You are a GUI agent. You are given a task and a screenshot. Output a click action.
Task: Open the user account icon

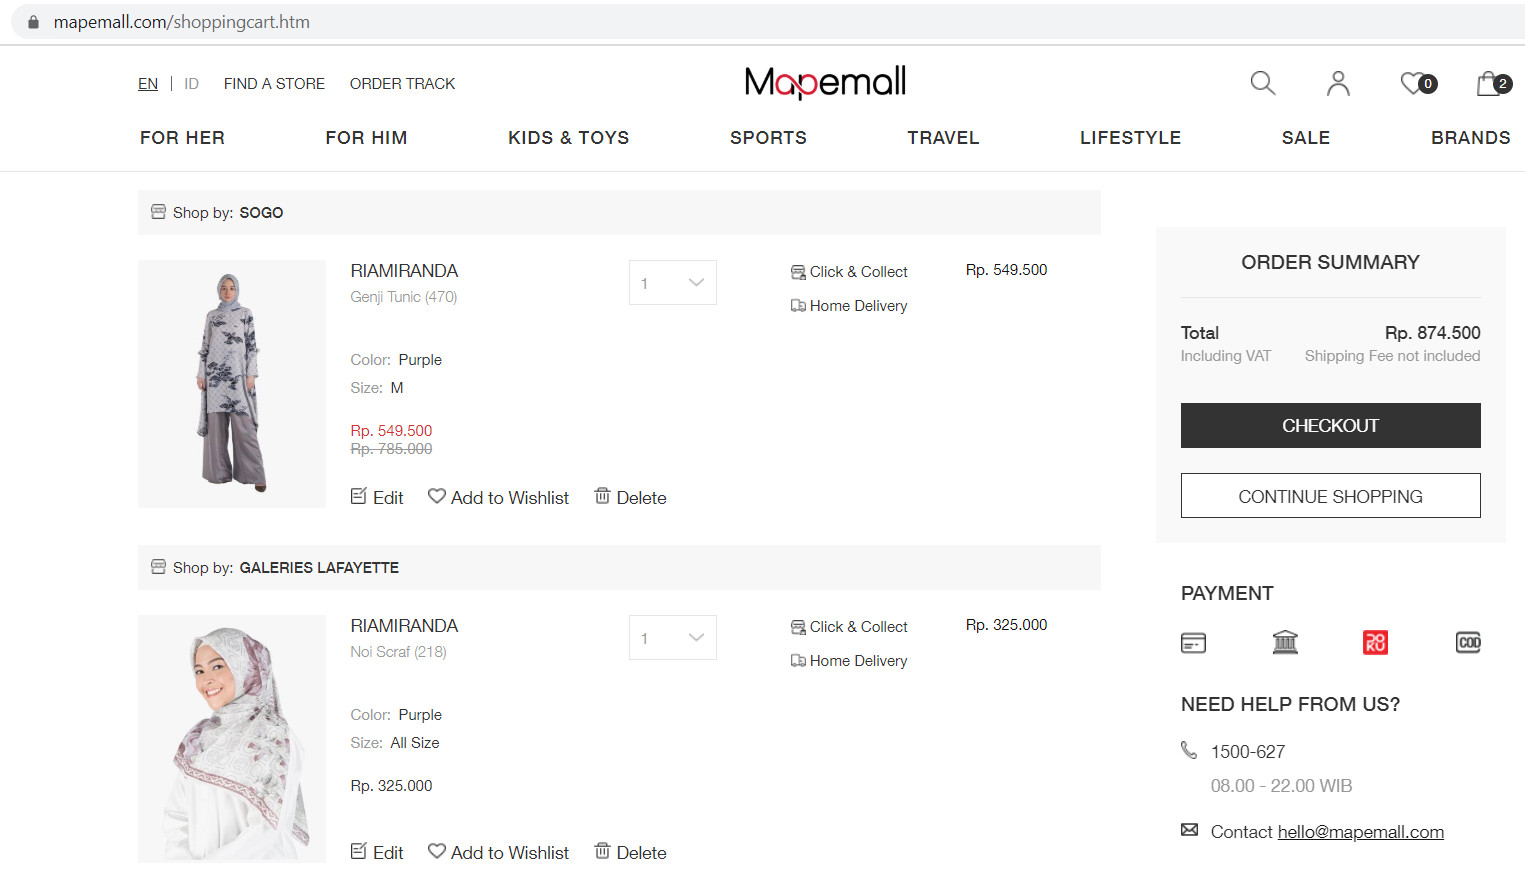[x=1338, y=83]
